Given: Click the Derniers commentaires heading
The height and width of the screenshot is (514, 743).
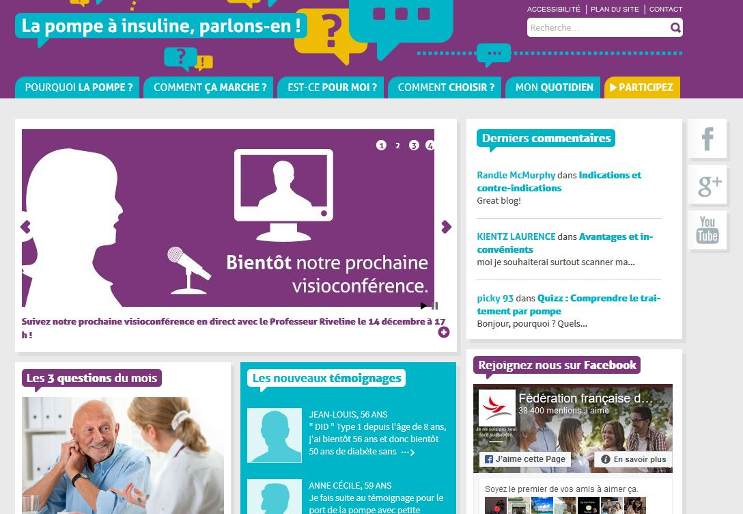Looking at the screenshot, I should (546, 138).
